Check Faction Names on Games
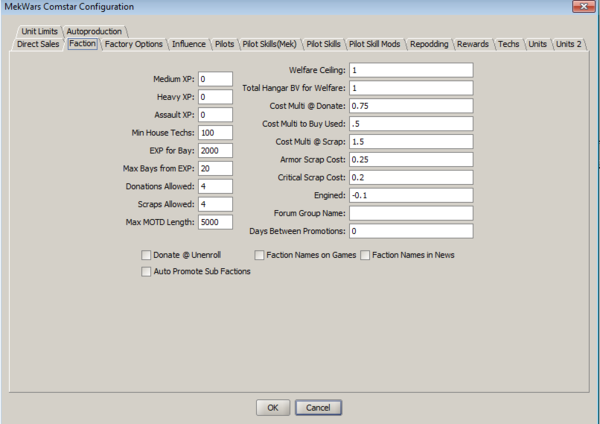Viewport: 600px width, 424px height. [x=260, y=255]
